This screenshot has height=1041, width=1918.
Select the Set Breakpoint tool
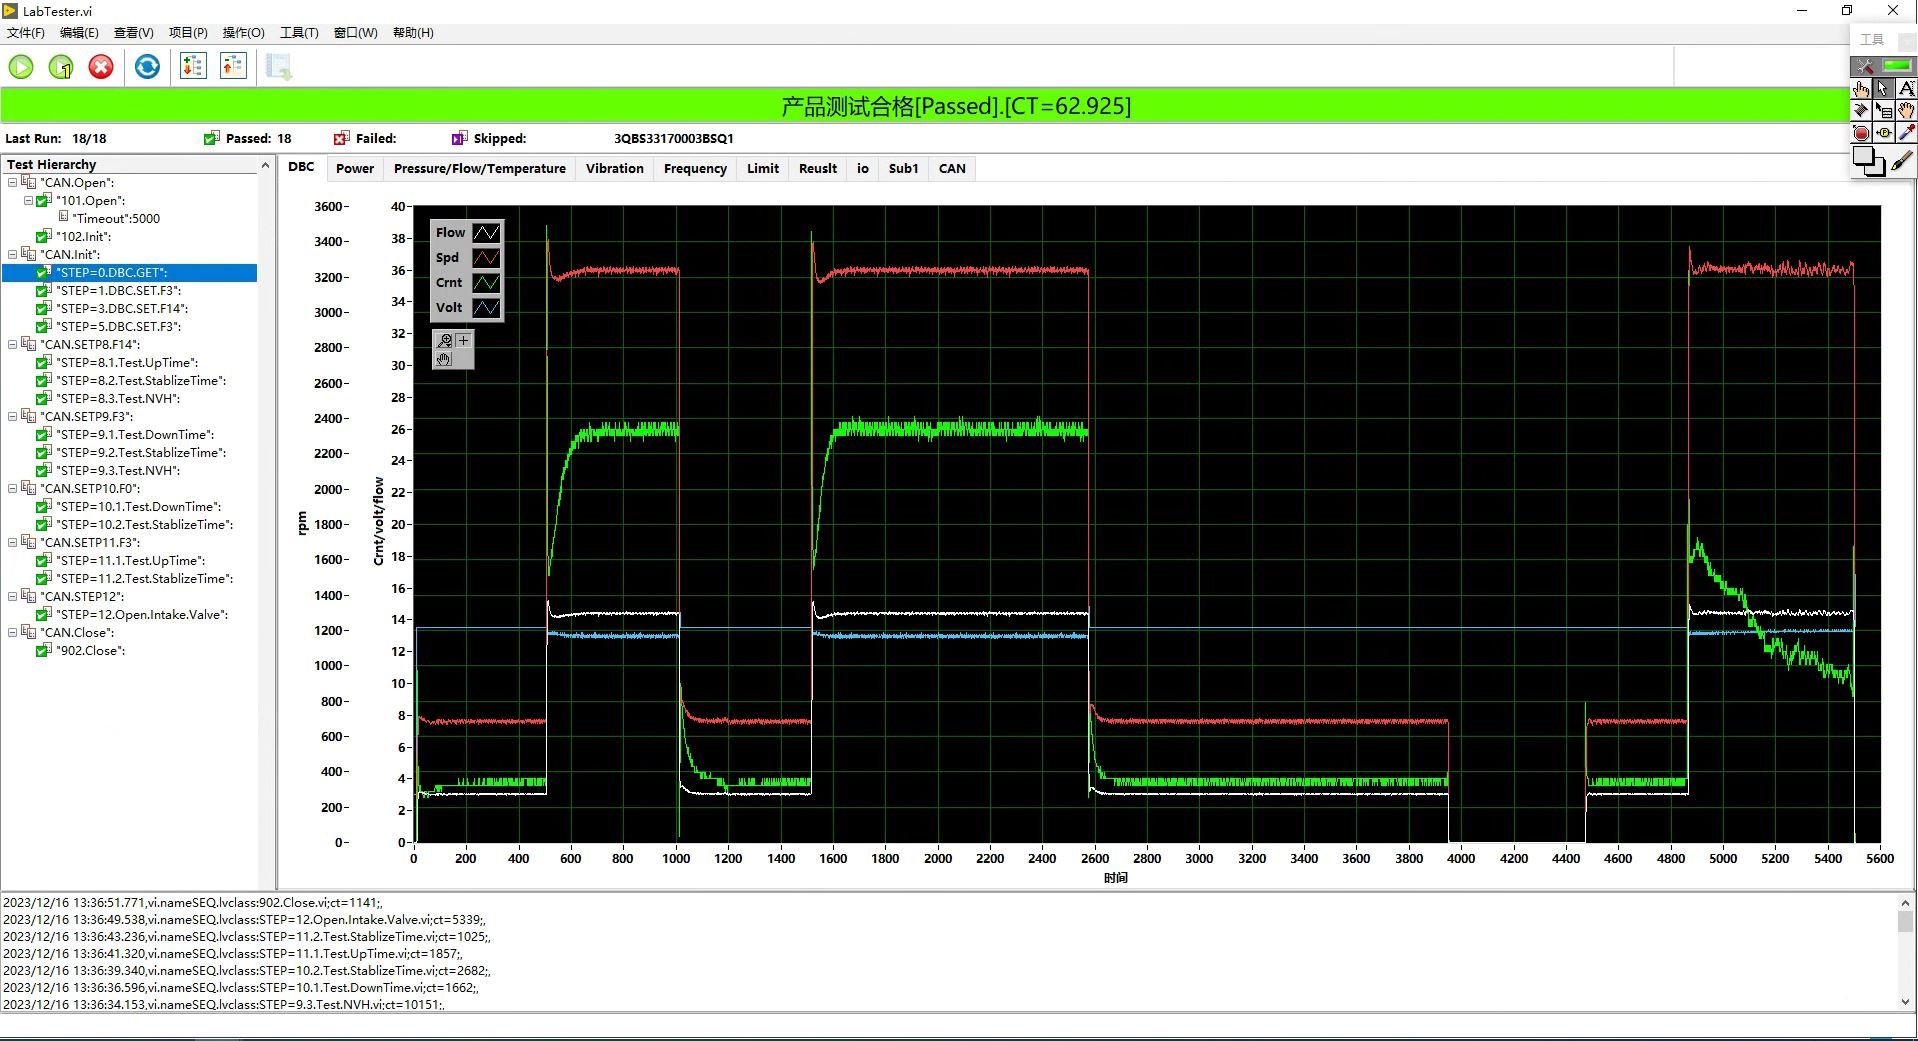(1861, 133)
